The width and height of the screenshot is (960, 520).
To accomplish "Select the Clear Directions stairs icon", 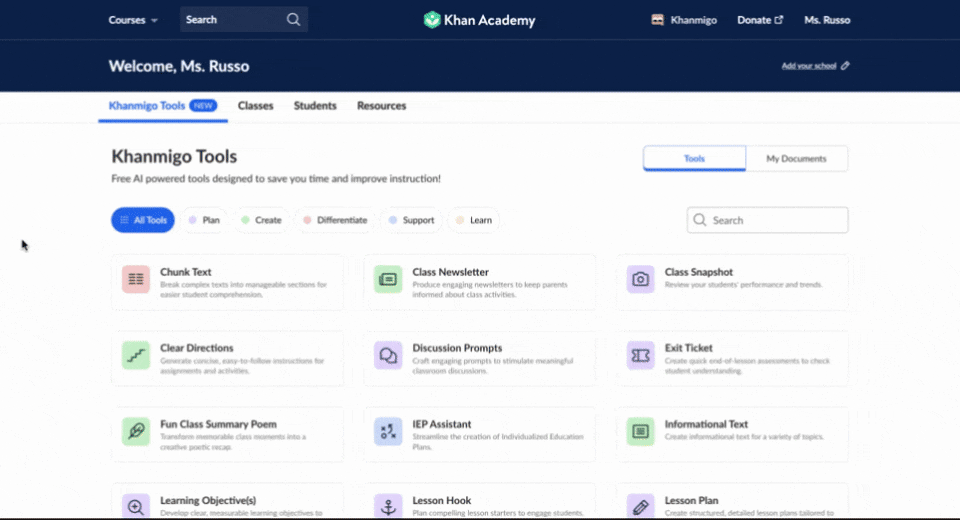I will point(136,356).
